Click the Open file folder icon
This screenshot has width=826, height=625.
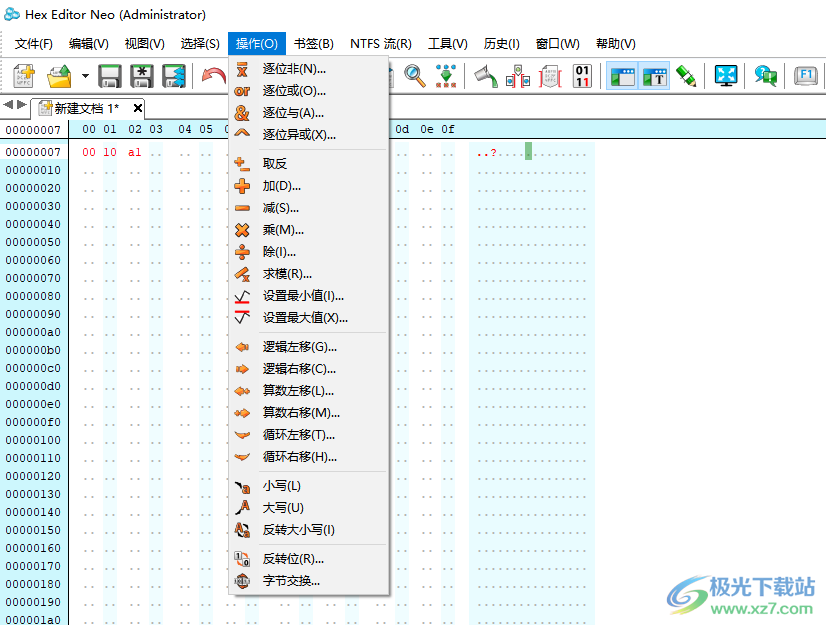tap(59, 76)
